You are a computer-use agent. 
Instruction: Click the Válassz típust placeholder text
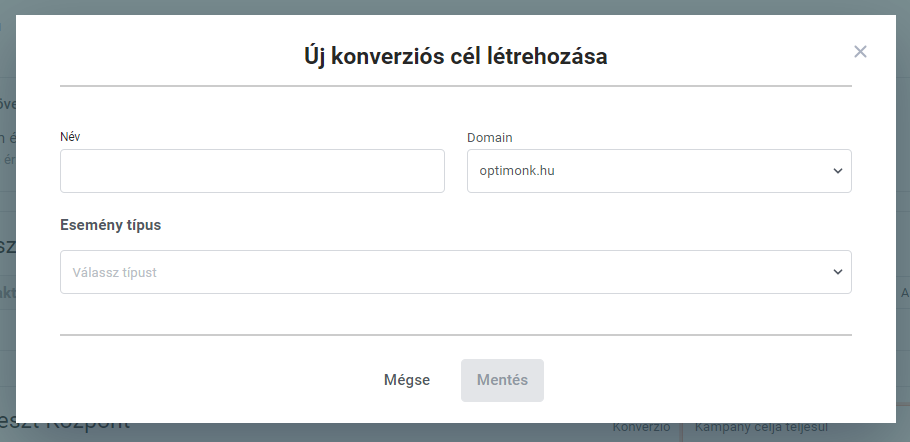(114, 273)
